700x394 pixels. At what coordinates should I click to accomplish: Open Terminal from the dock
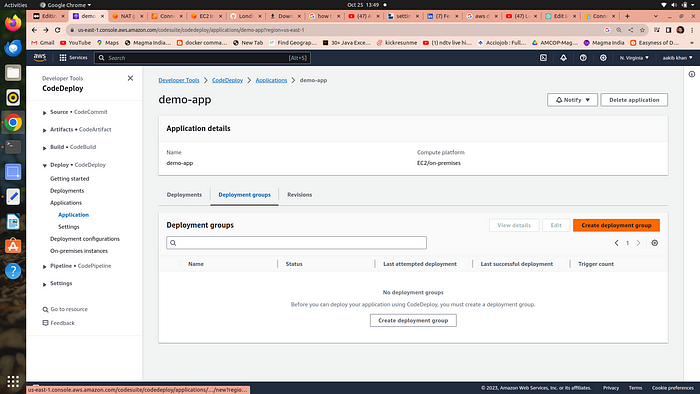tap(13, 146)
